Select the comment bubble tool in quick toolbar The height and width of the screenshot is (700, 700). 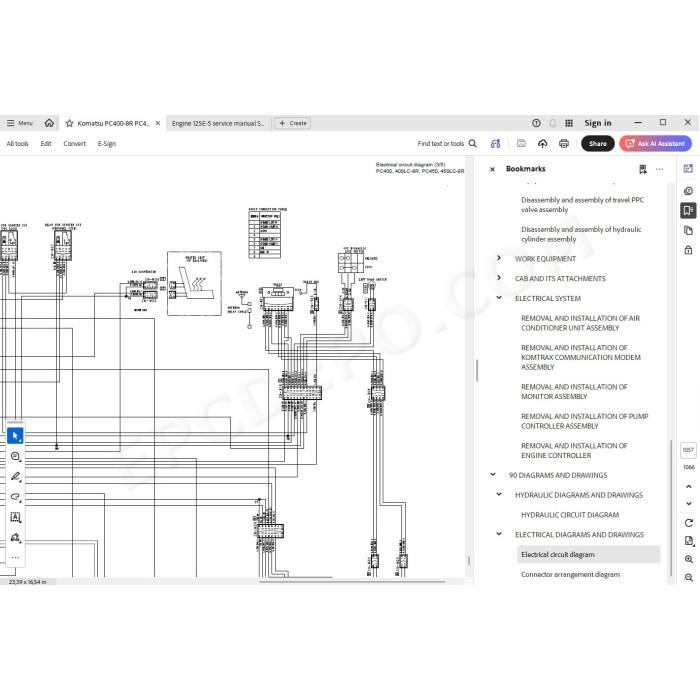[15, 456]
